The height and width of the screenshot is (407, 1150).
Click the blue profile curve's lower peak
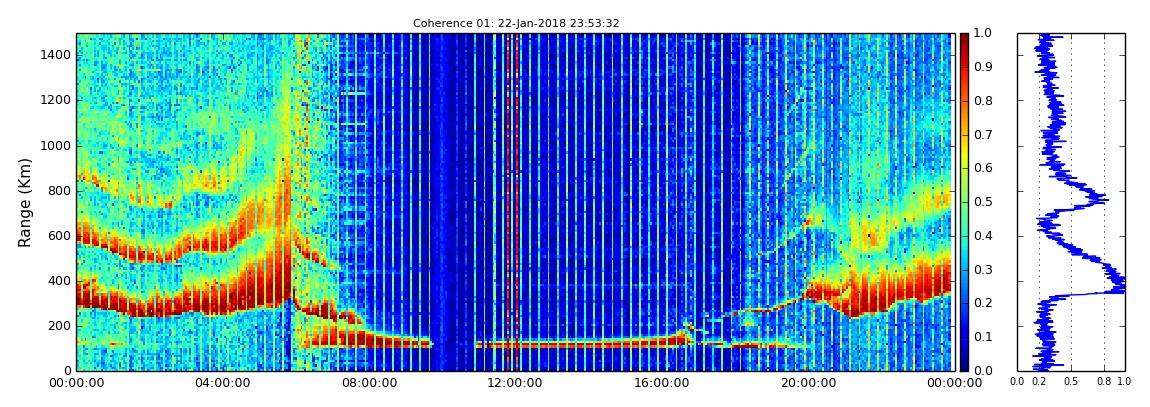pos(1116,284)
